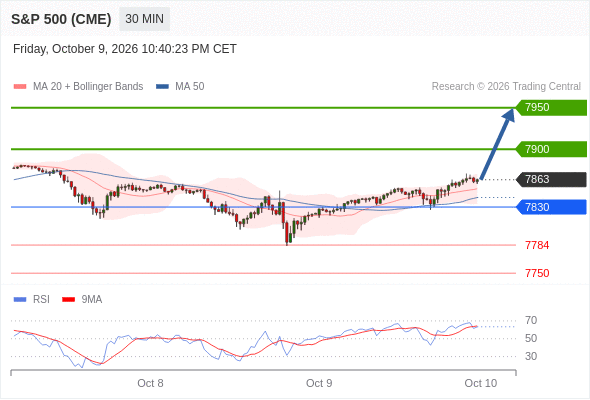Screen dimensions: 590x400
Task: Click the Research © 2026 Trading Central credit
Action: pyautogui.click(x=506, y=87)
